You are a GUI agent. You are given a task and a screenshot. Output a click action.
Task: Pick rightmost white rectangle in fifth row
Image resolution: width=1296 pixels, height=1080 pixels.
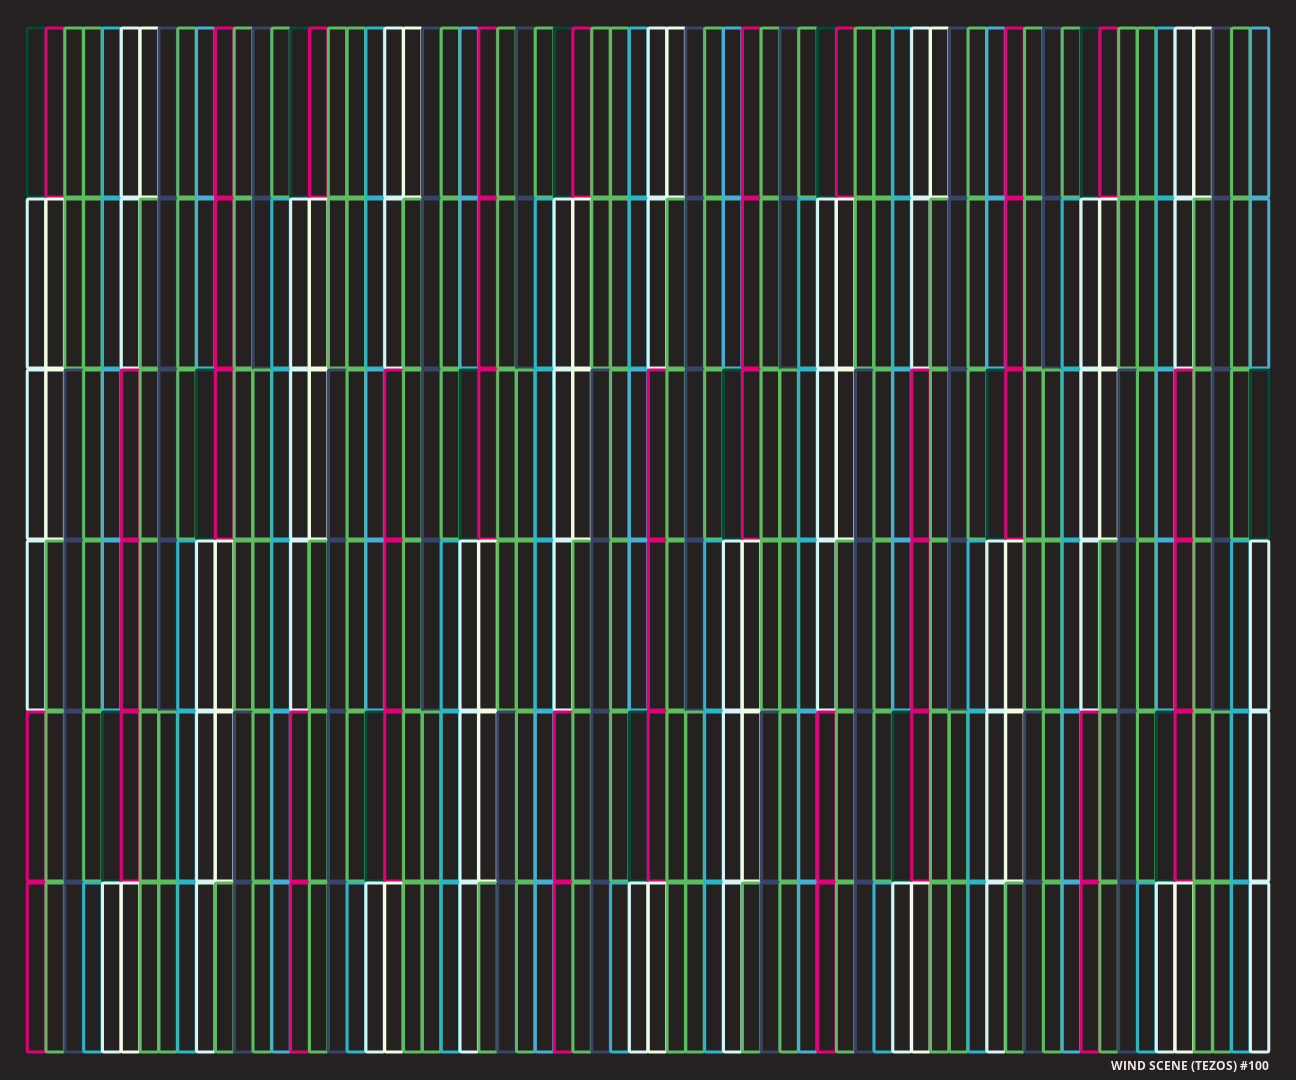coord(1259,796)
